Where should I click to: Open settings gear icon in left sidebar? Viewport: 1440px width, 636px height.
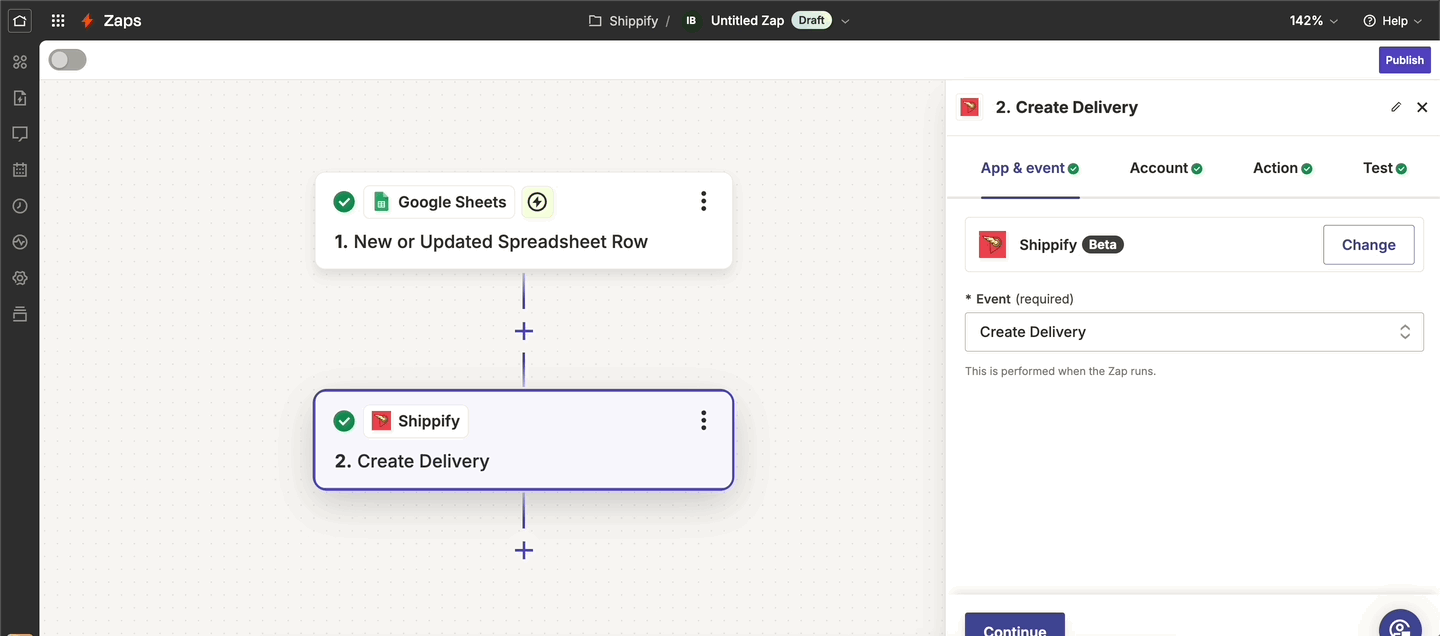tap(20, 278)
